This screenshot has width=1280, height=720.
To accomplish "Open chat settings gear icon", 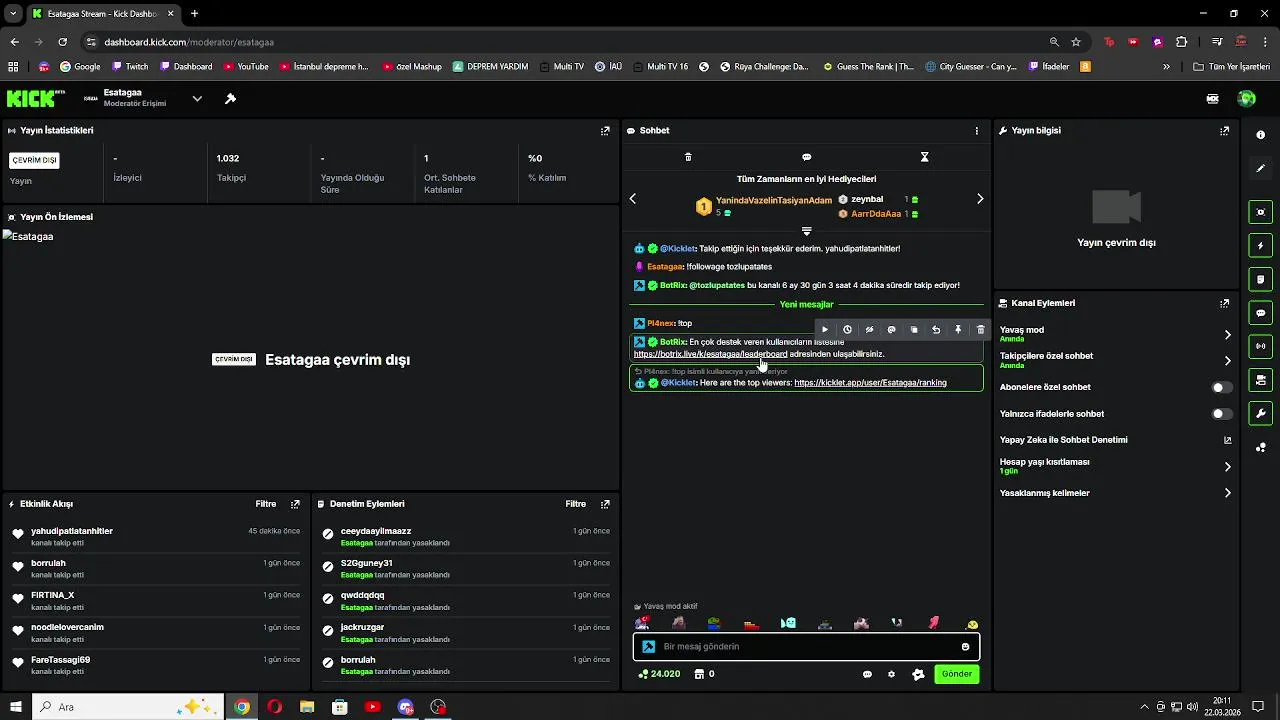I will pyautogui.click(x=891, y=674).
